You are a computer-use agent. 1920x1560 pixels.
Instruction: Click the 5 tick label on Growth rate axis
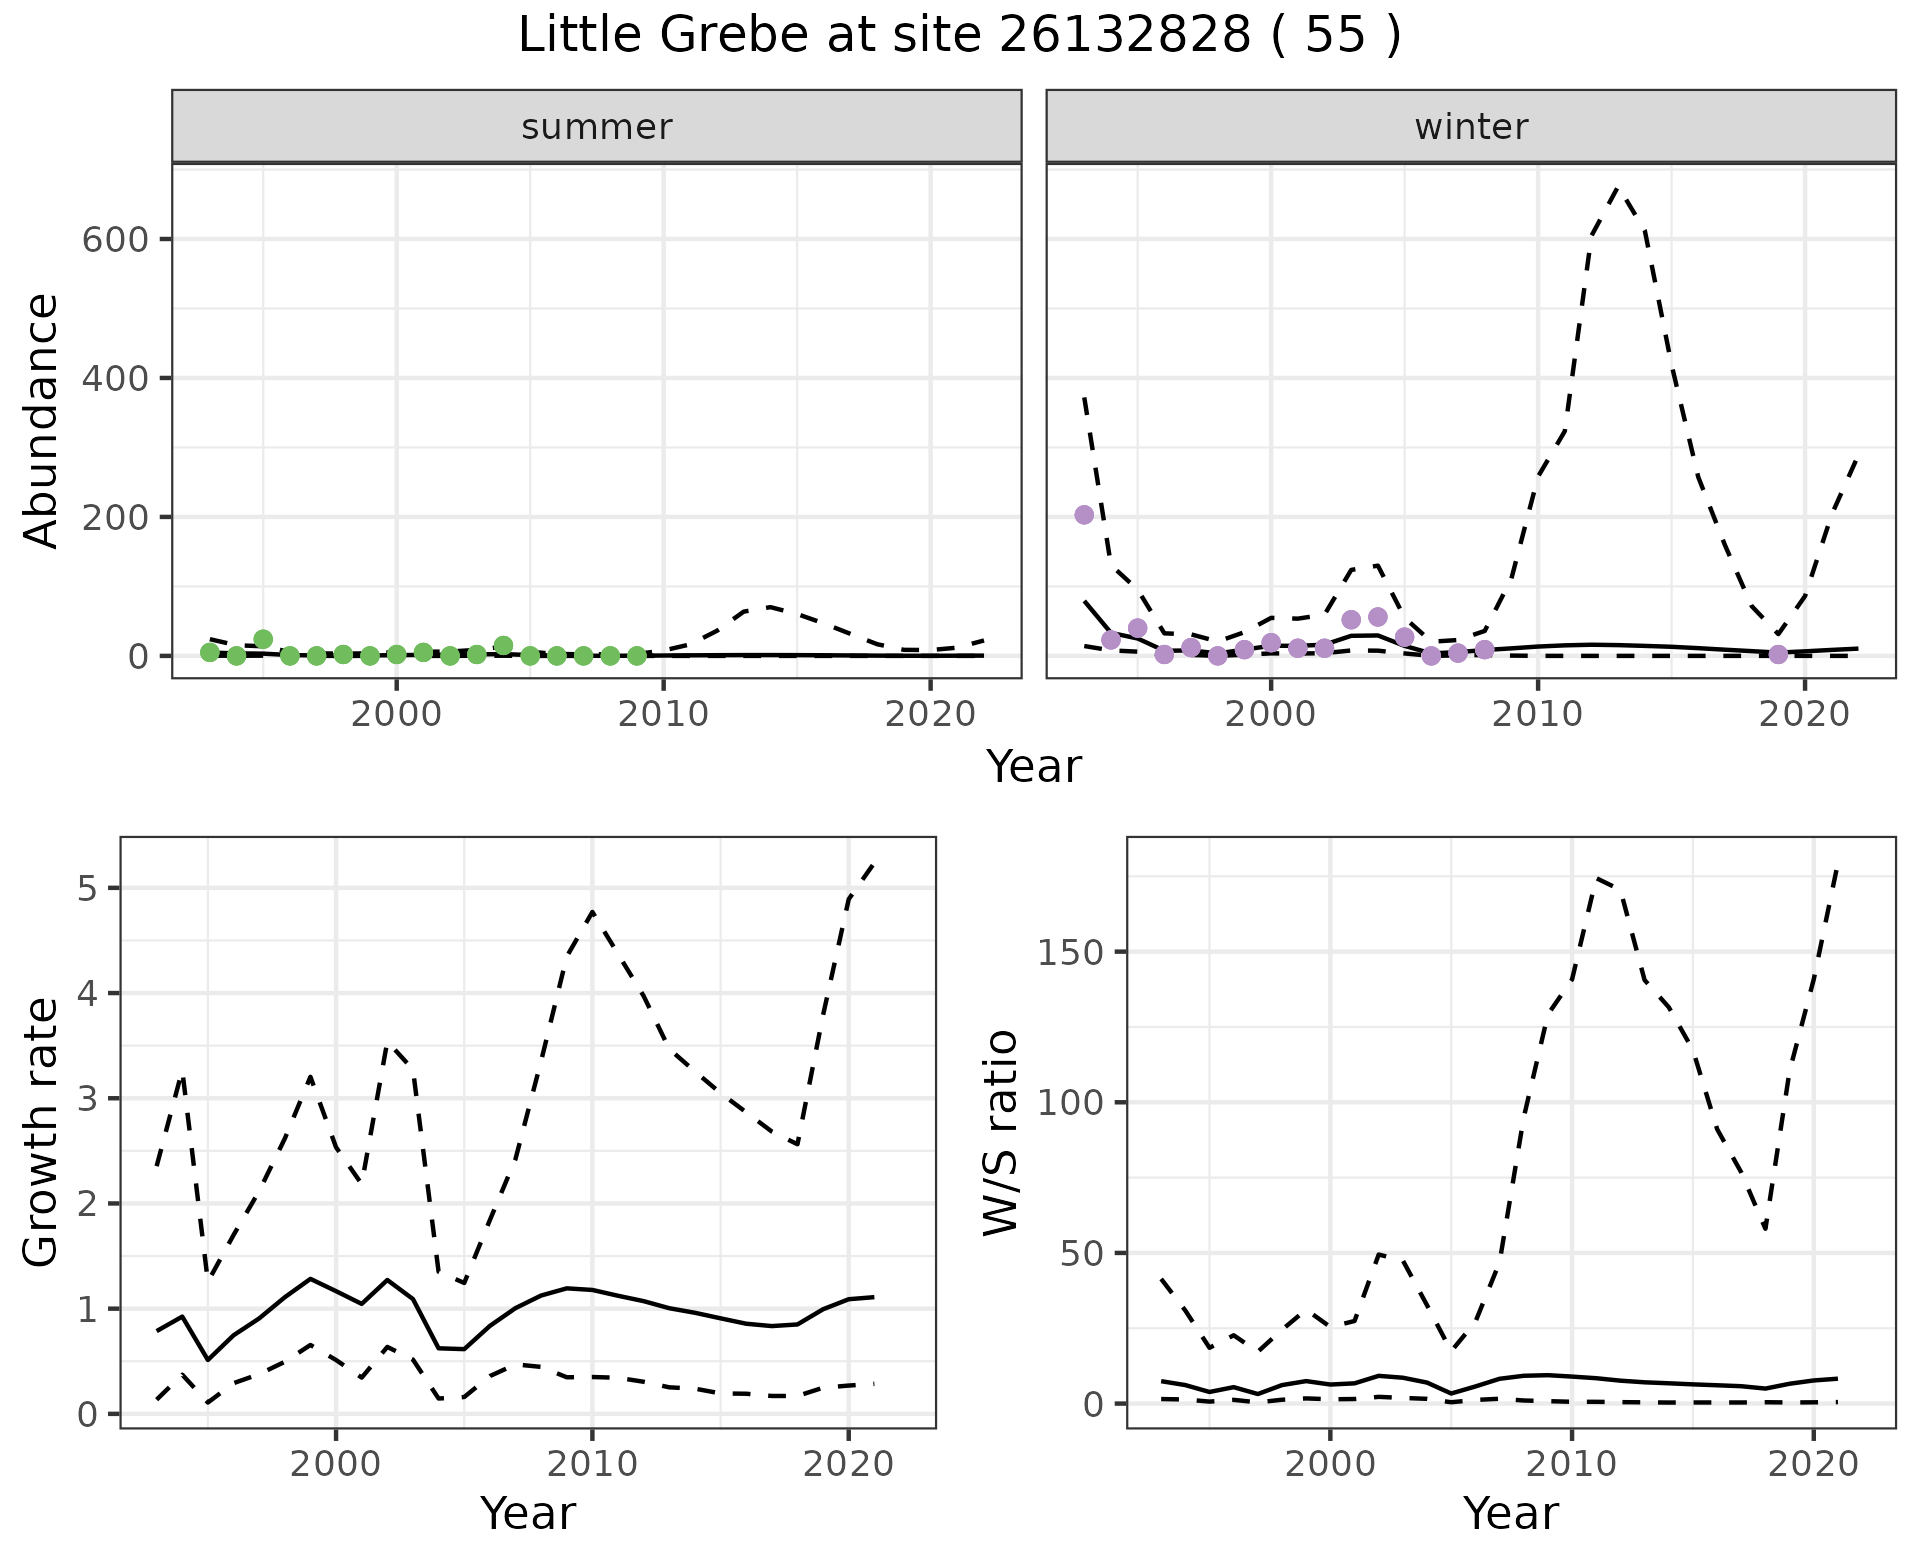86,889
